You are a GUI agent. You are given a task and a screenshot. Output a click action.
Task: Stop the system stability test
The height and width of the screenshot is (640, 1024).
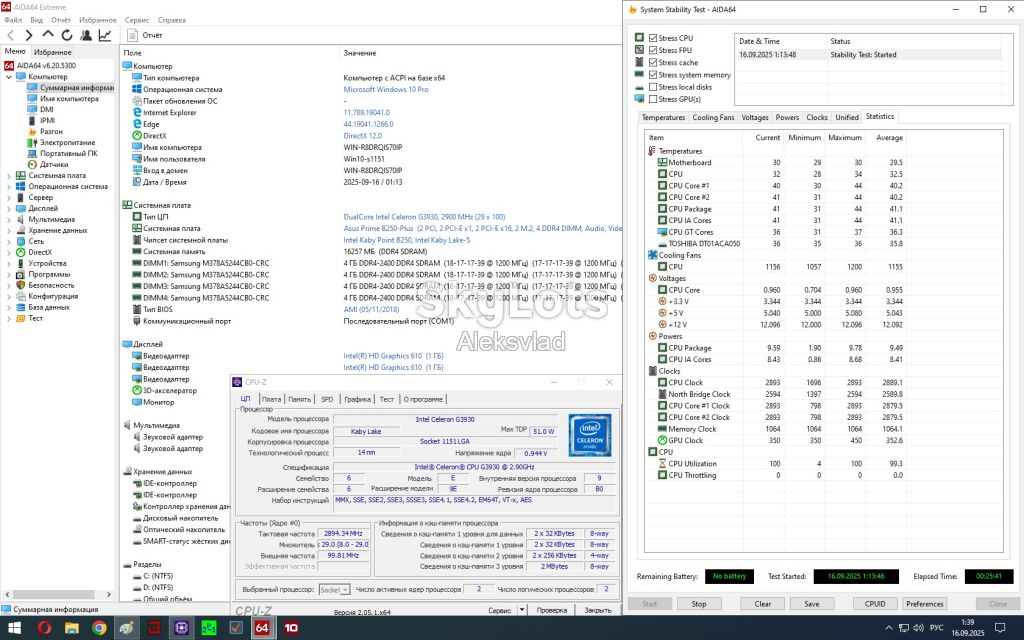click(699, 604)
